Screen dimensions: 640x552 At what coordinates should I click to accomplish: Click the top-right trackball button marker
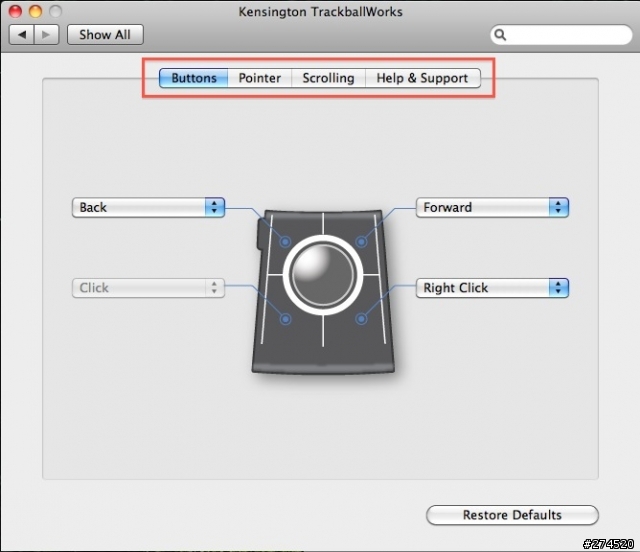361,242
